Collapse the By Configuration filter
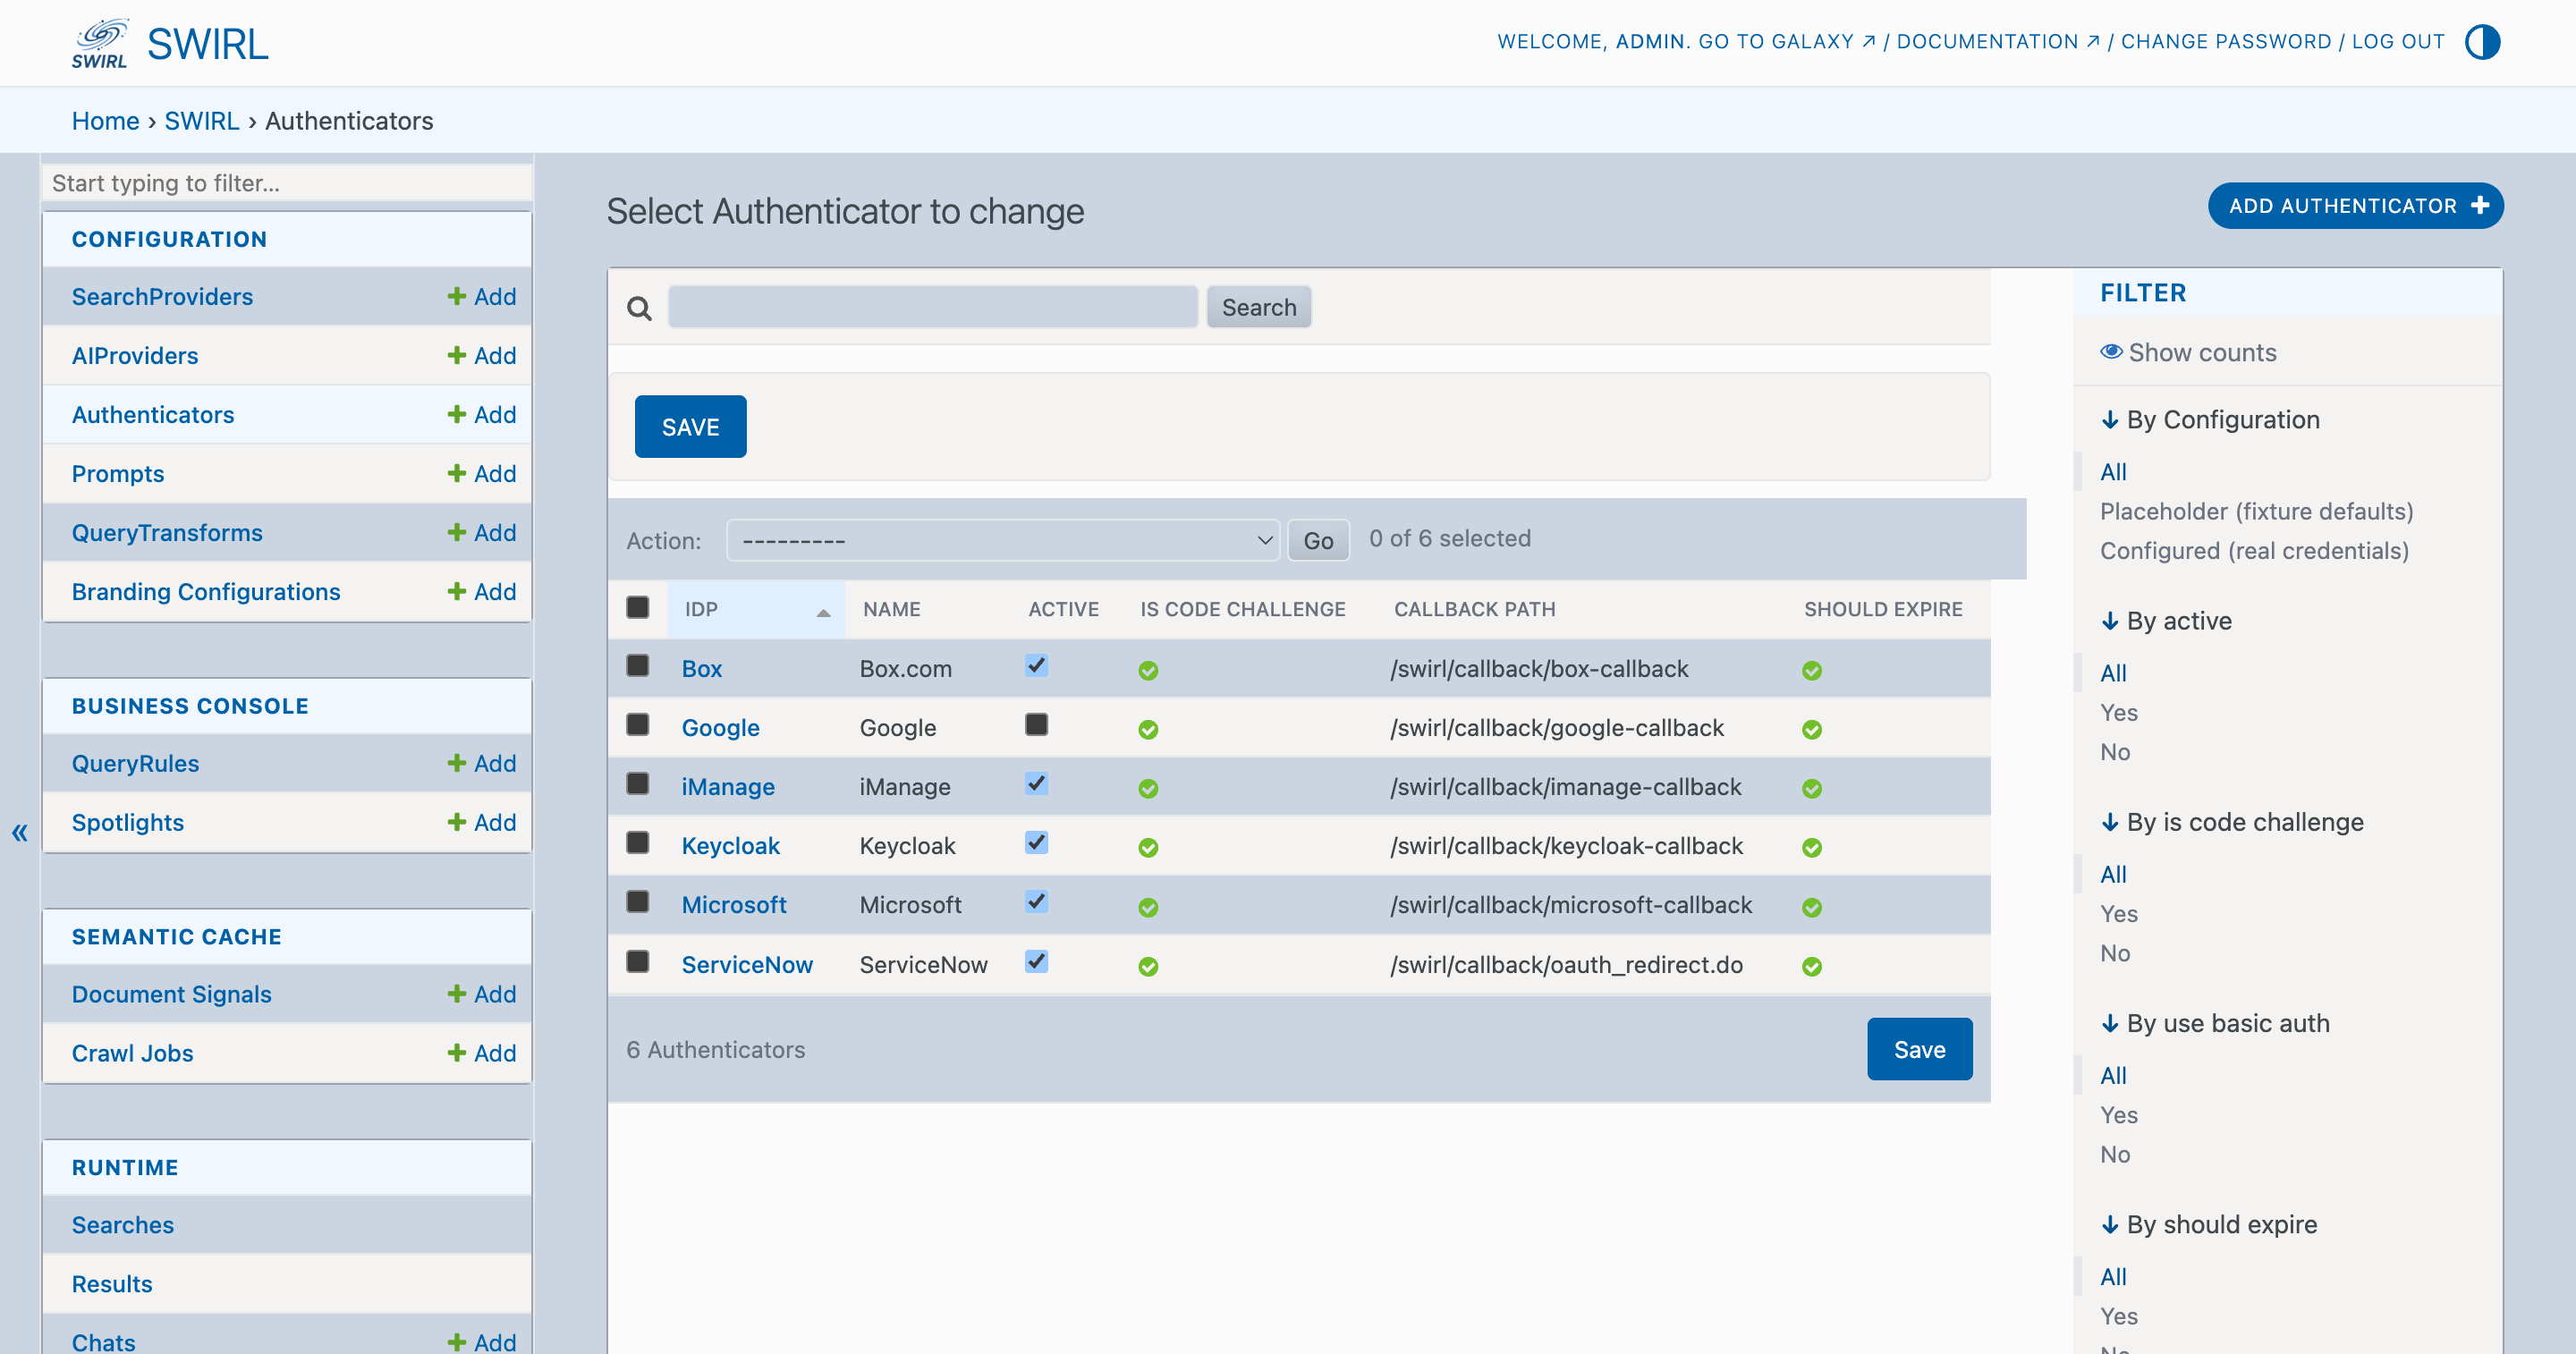 click(x=2210, y=420)
